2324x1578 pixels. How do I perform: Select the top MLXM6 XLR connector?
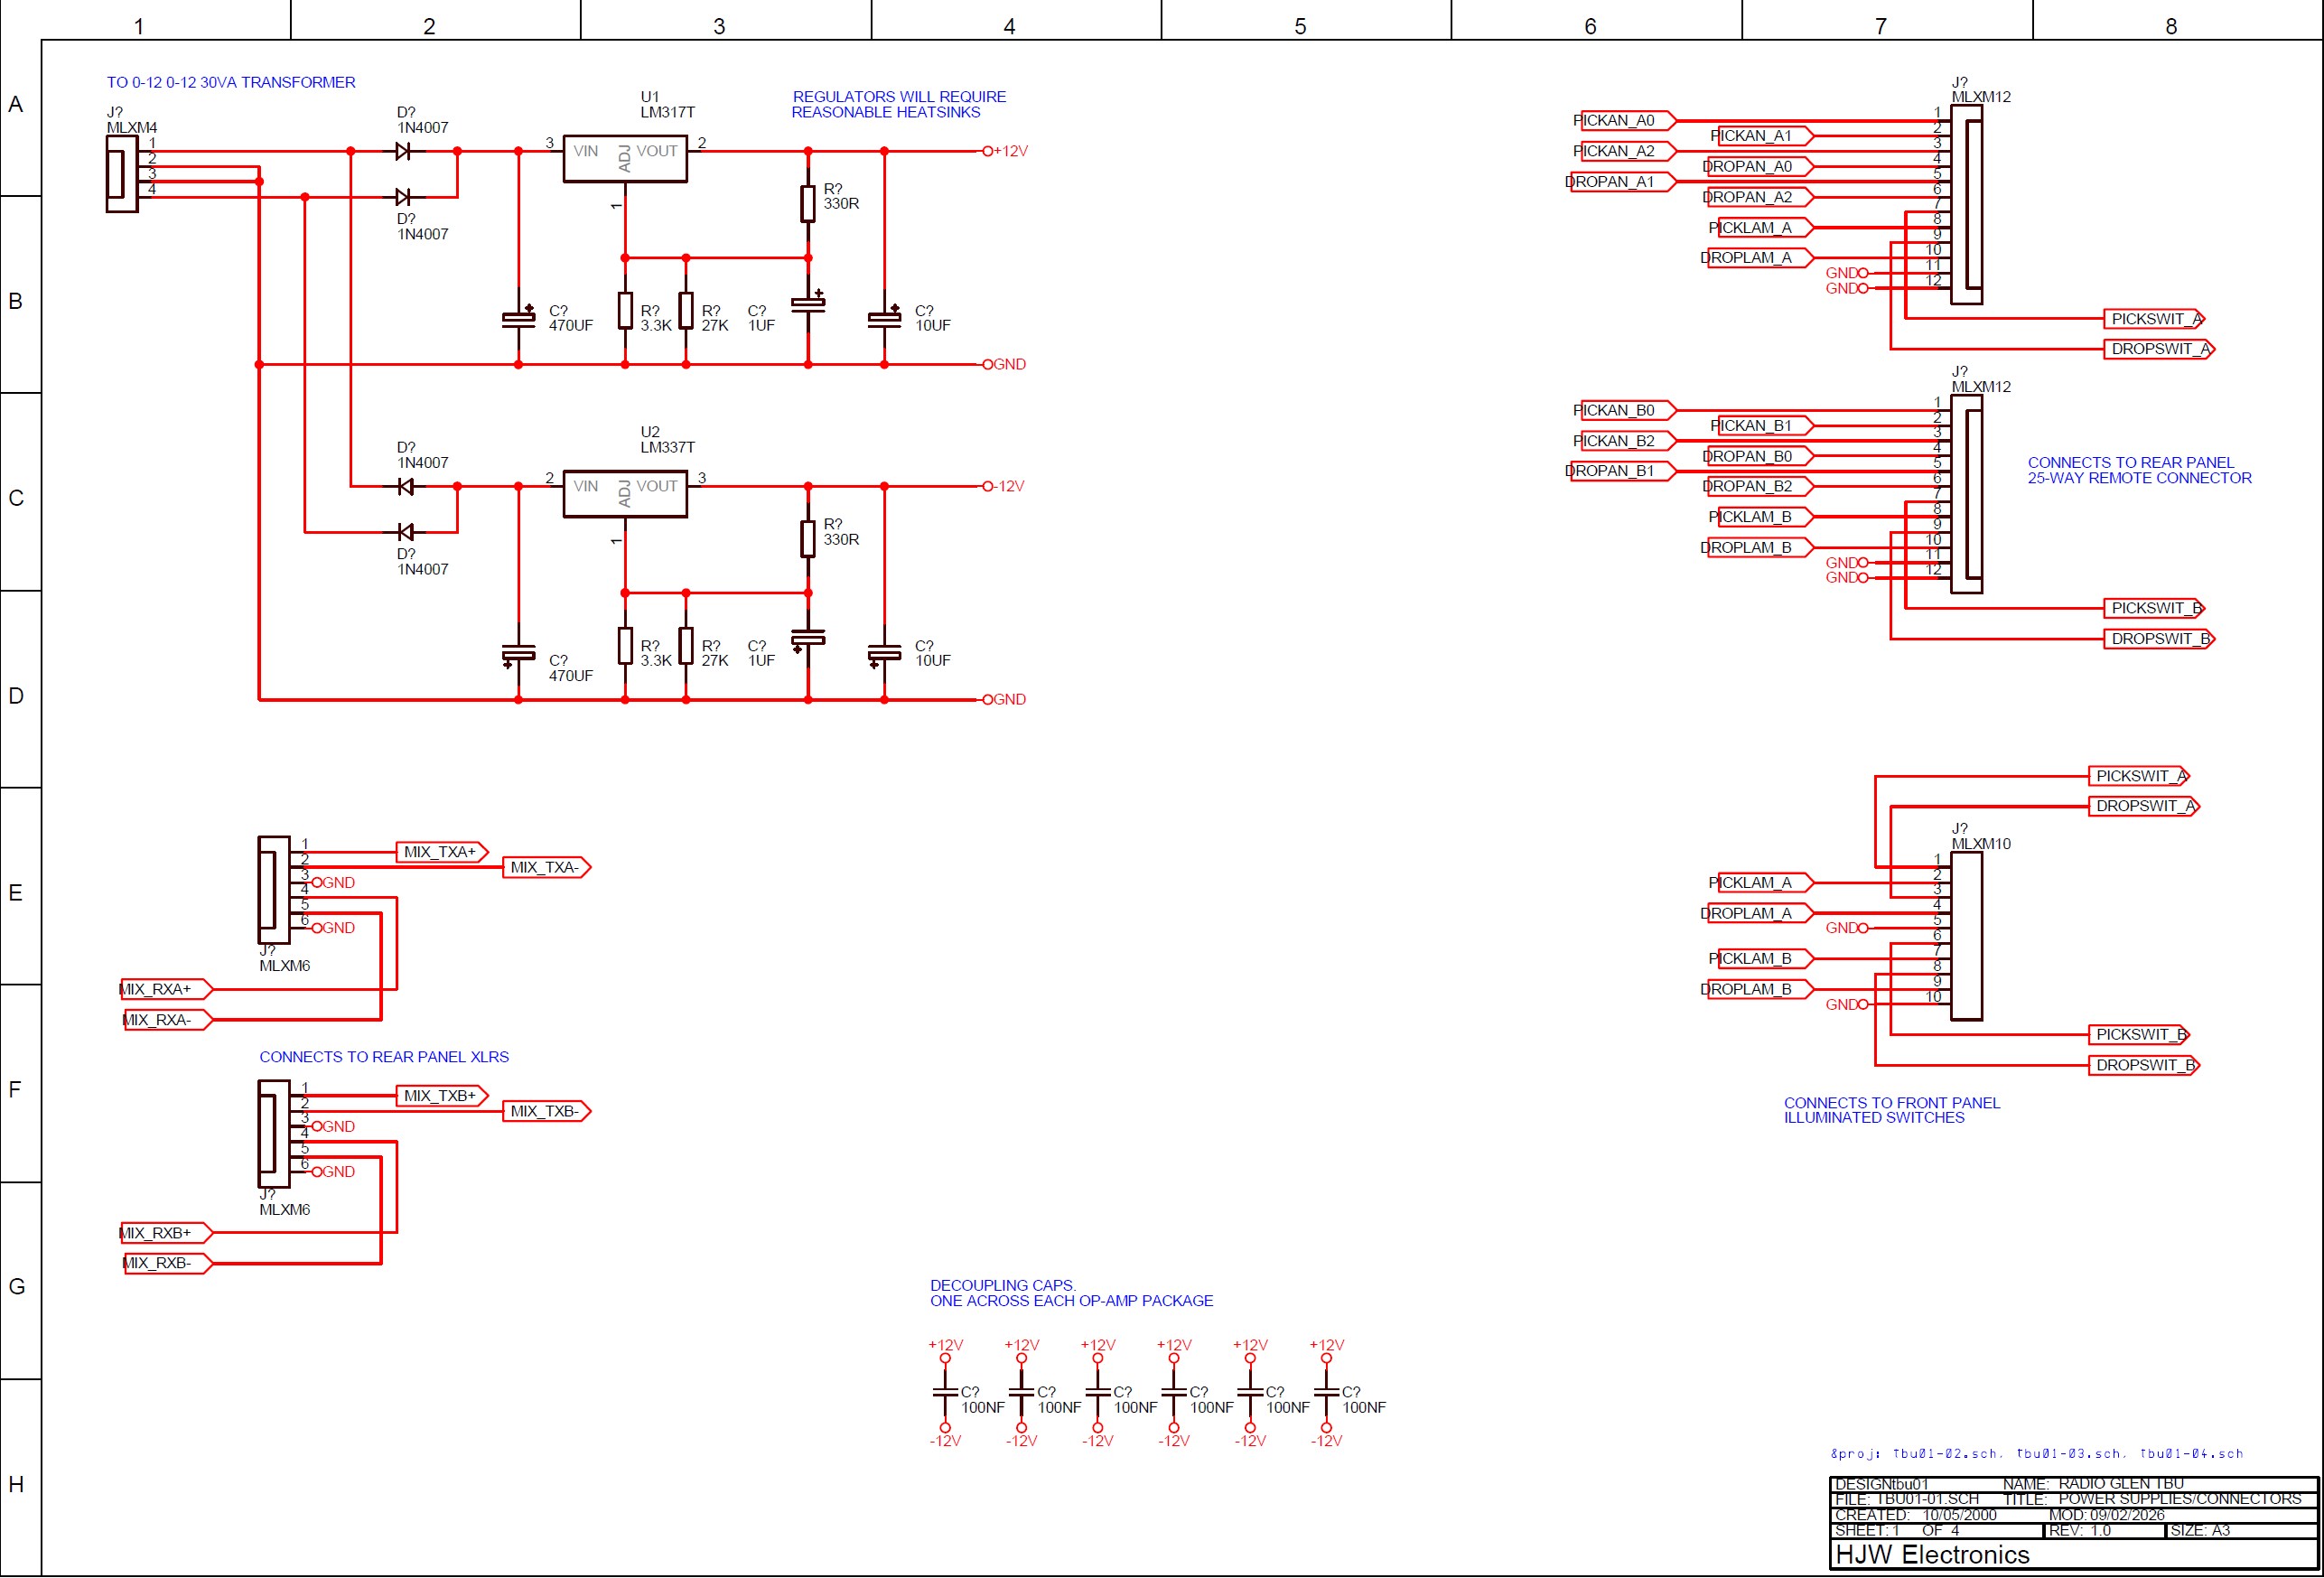pyautogui.click(x=273, y=889)
